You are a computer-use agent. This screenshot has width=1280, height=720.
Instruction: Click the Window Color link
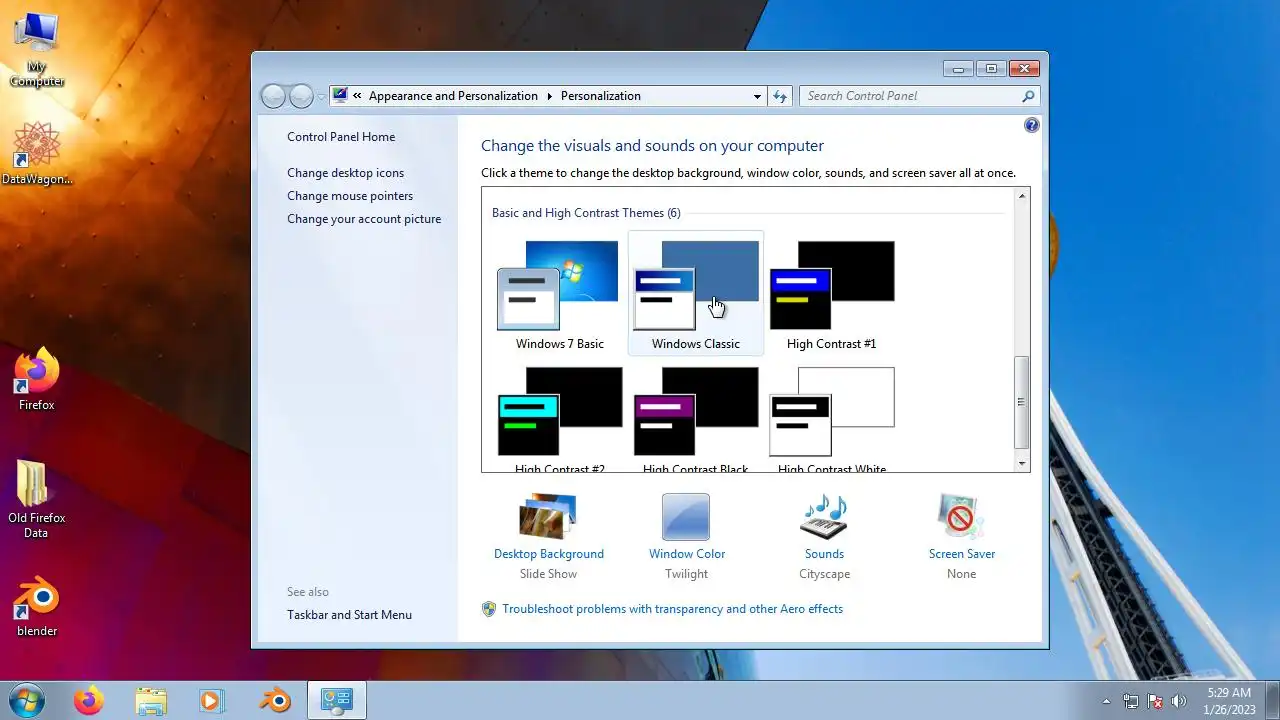click(687, 554)
